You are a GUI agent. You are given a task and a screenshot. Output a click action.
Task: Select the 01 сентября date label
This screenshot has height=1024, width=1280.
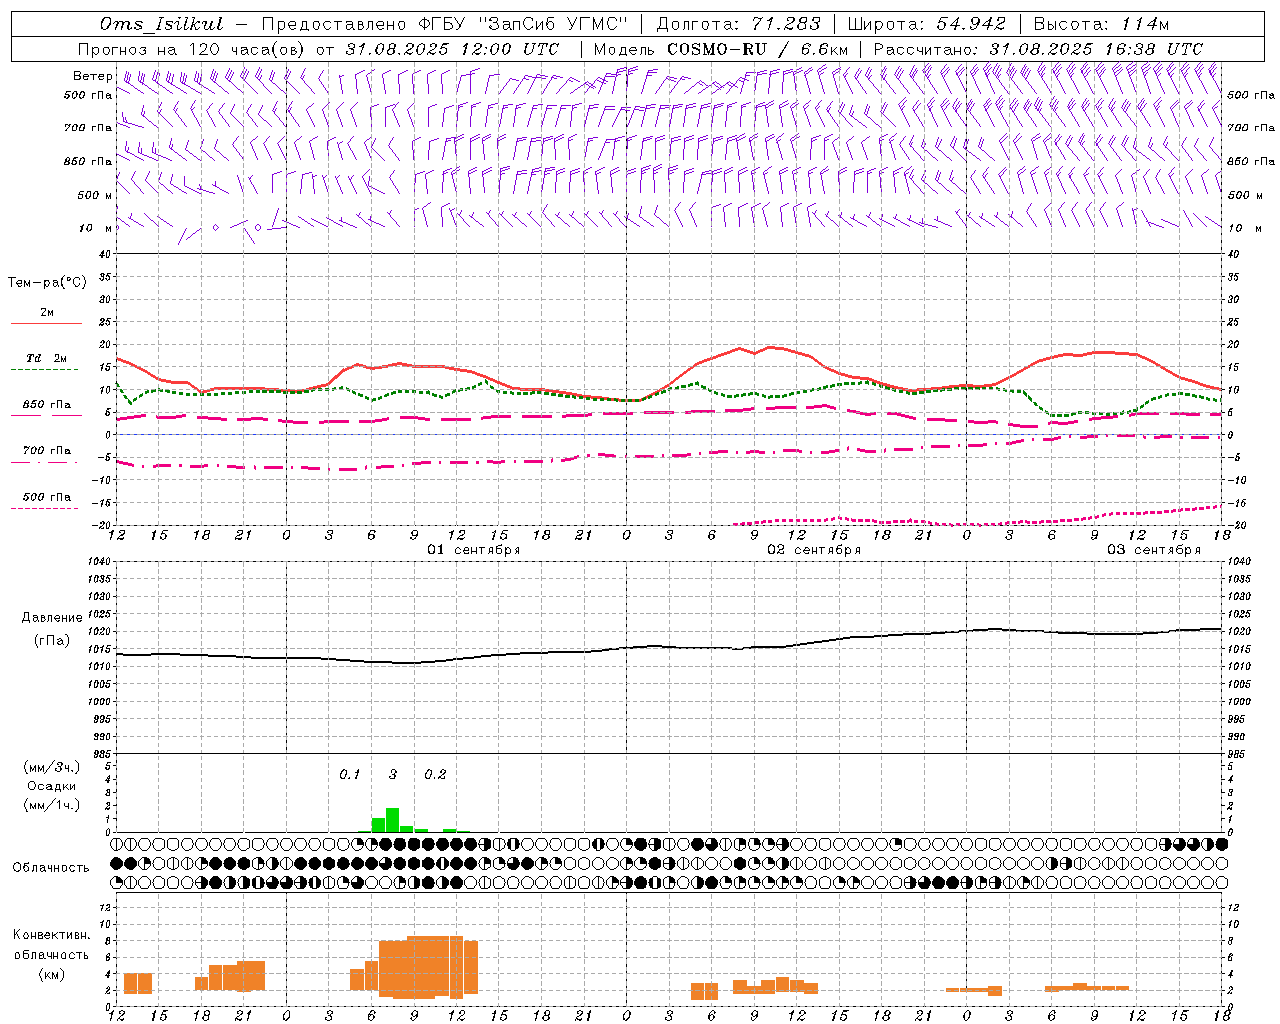[x=473, y=550]
